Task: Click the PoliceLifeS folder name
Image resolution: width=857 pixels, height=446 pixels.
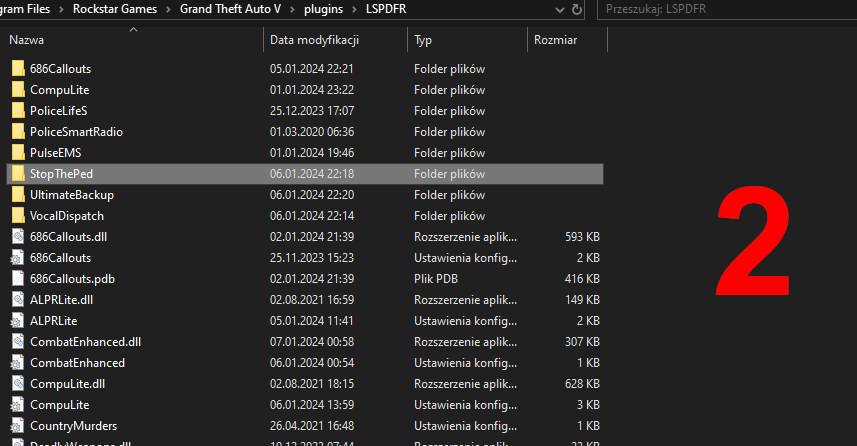Action: point(58,111)
